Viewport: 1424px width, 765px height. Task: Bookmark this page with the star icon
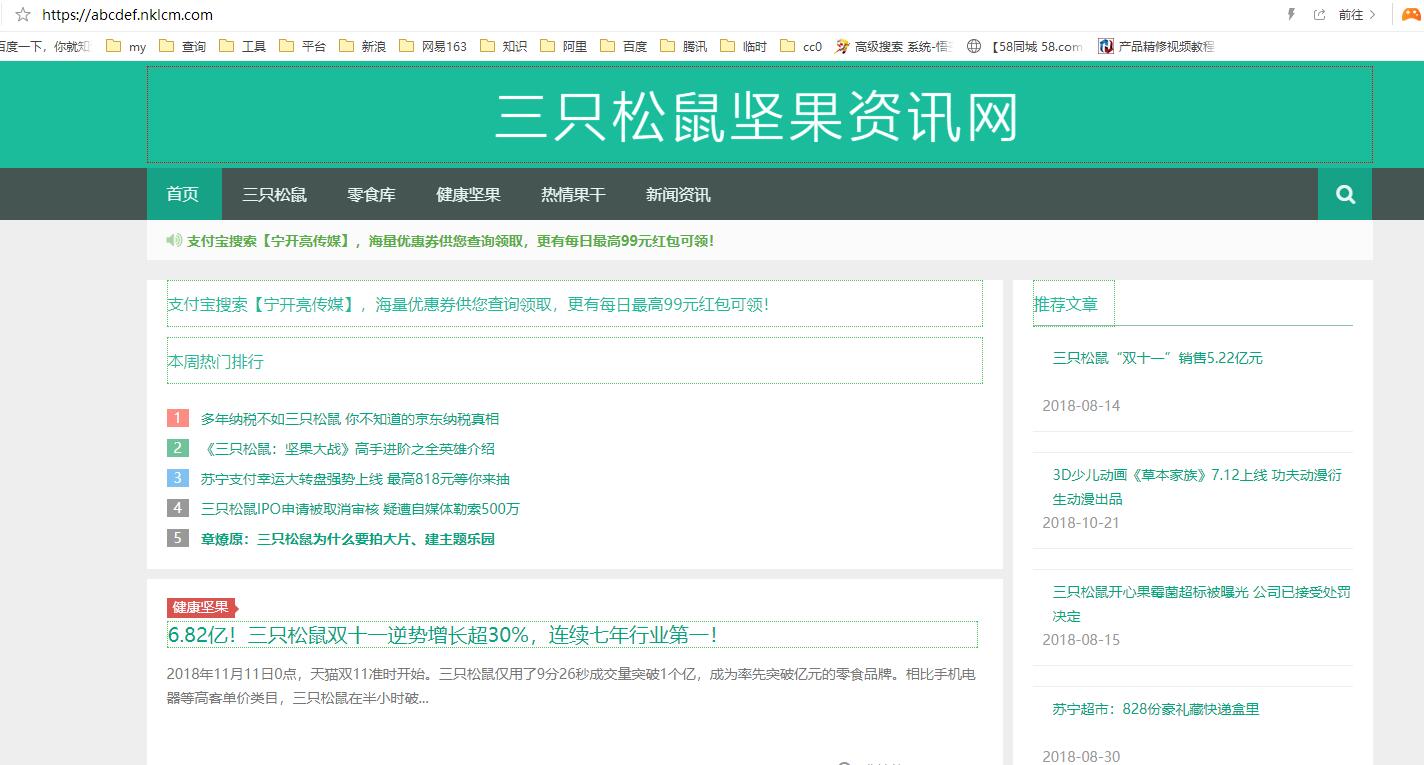(x=23, y=15)
